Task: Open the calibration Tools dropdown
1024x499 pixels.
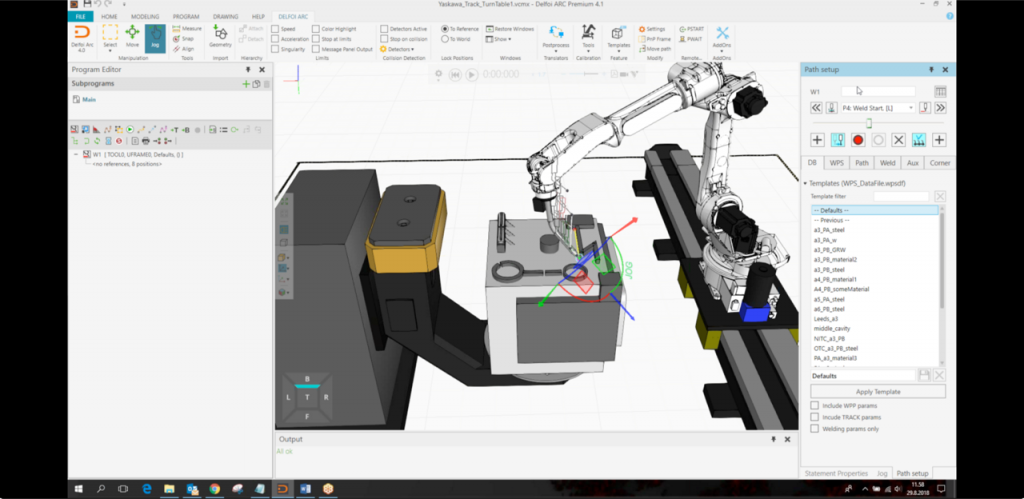Action: click(588, 50)
